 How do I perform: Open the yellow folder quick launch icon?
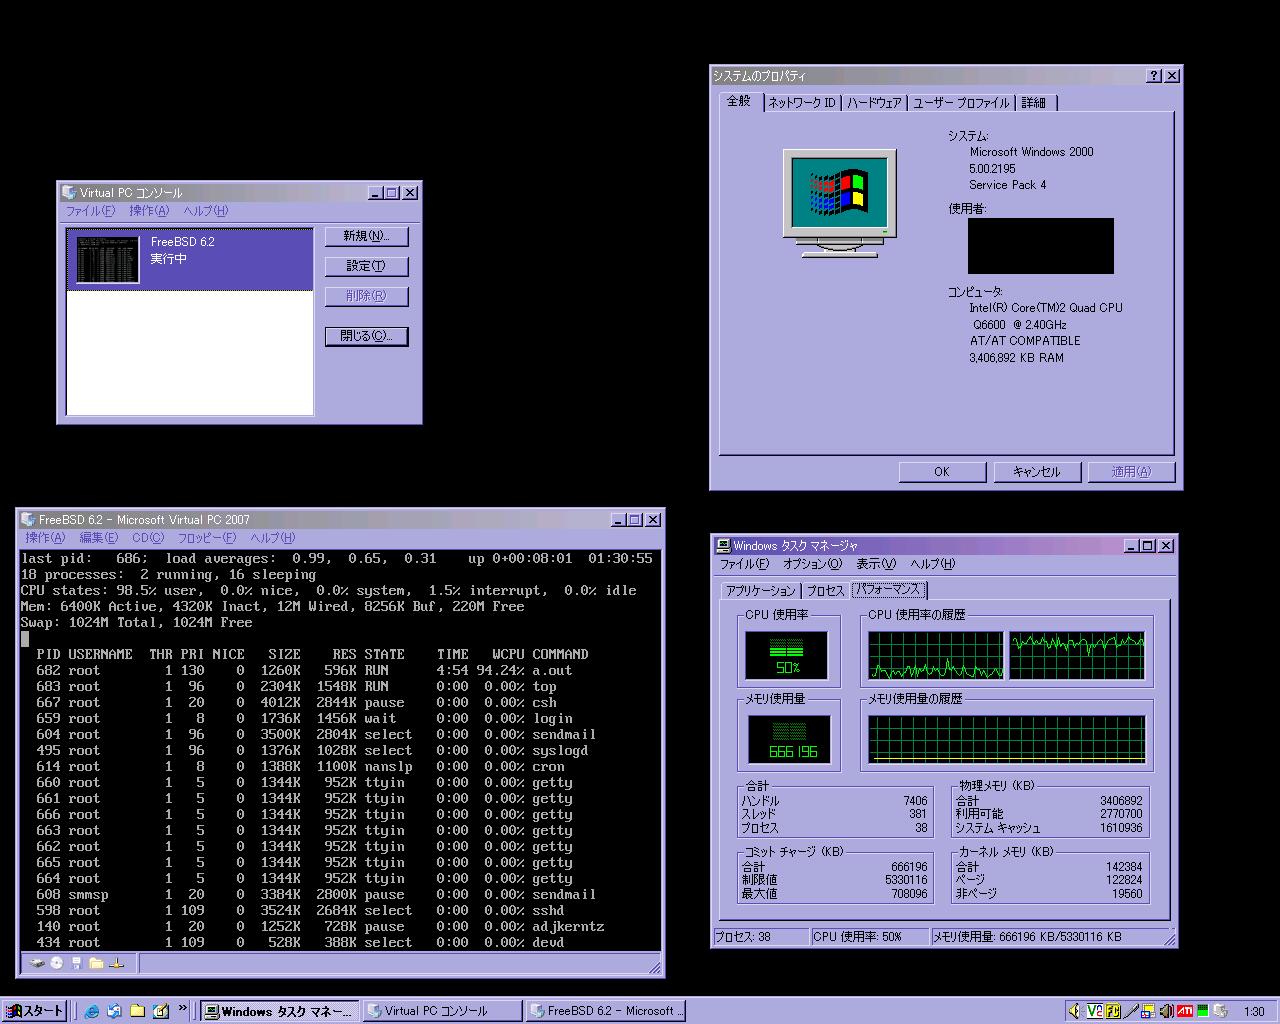tap(137, 1011)
